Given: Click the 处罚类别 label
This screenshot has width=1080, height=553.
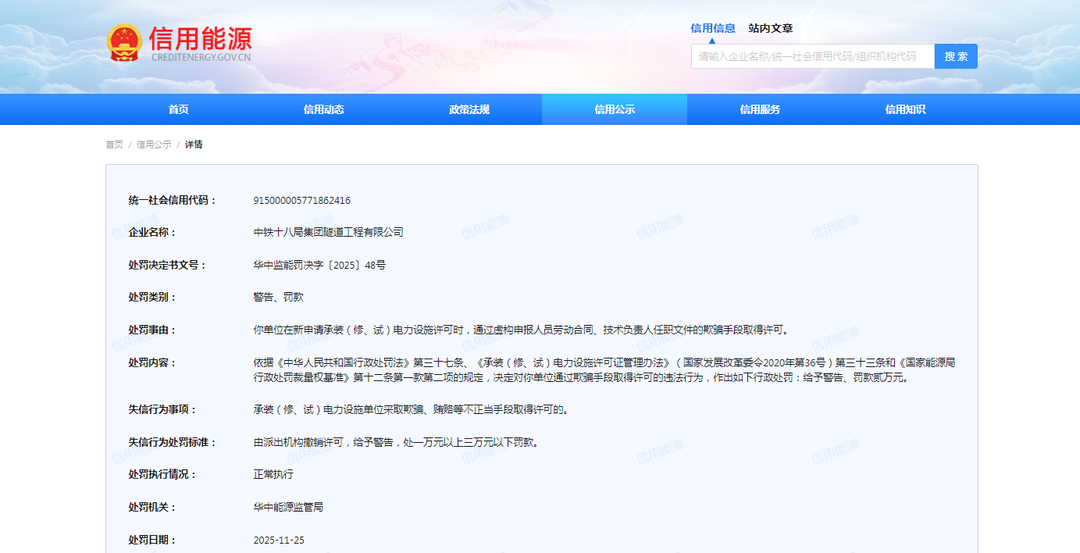Looking at the screenshot, I should click(152, 298).
